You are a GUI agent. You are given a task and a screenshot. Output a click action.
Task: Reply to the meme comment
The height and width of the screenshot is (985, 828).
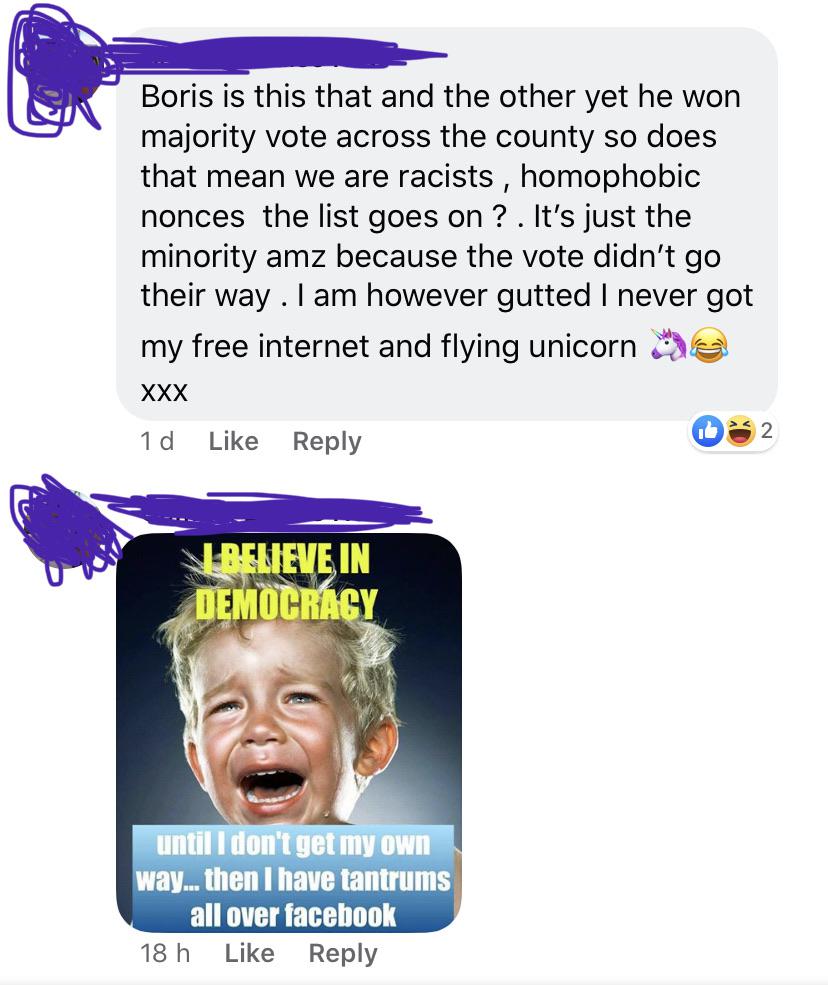coord(343,954)
